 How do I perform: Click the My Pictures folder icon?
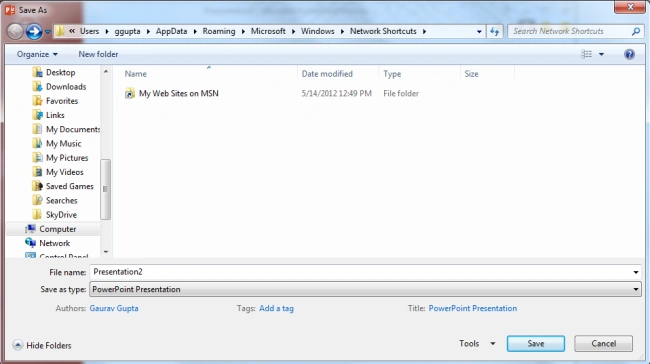point(37,158)
